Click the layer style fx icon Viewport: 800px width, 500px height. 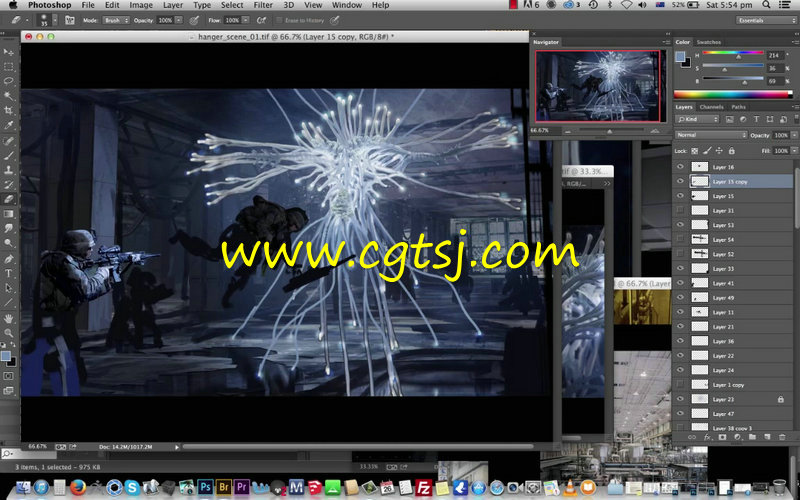tap(707, 437)
